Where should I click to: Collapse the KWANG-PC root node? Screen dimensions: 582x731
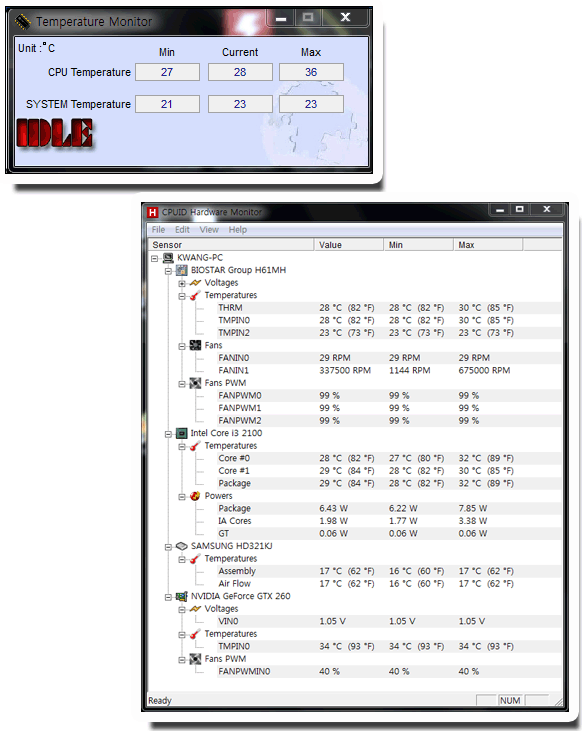pyautogui.click(x=155, y=258)
